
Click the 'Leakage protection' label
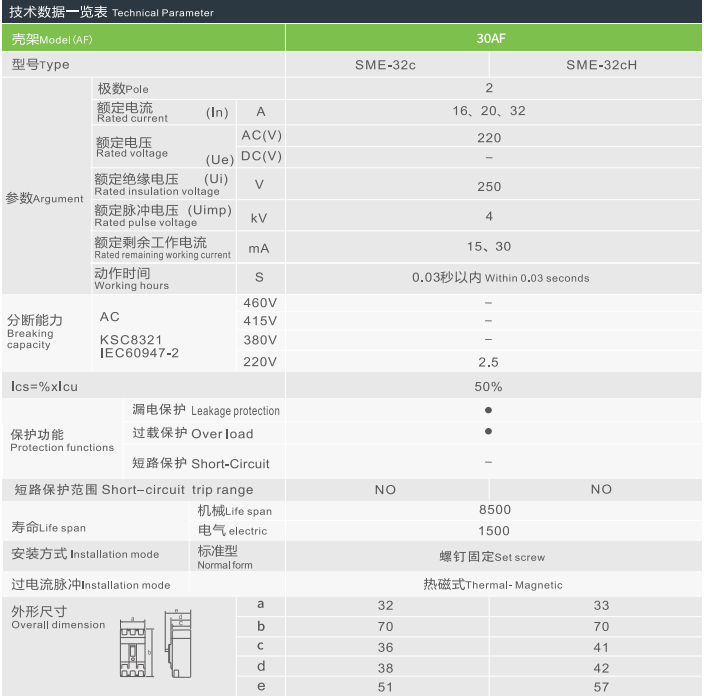tap(235, 411)
